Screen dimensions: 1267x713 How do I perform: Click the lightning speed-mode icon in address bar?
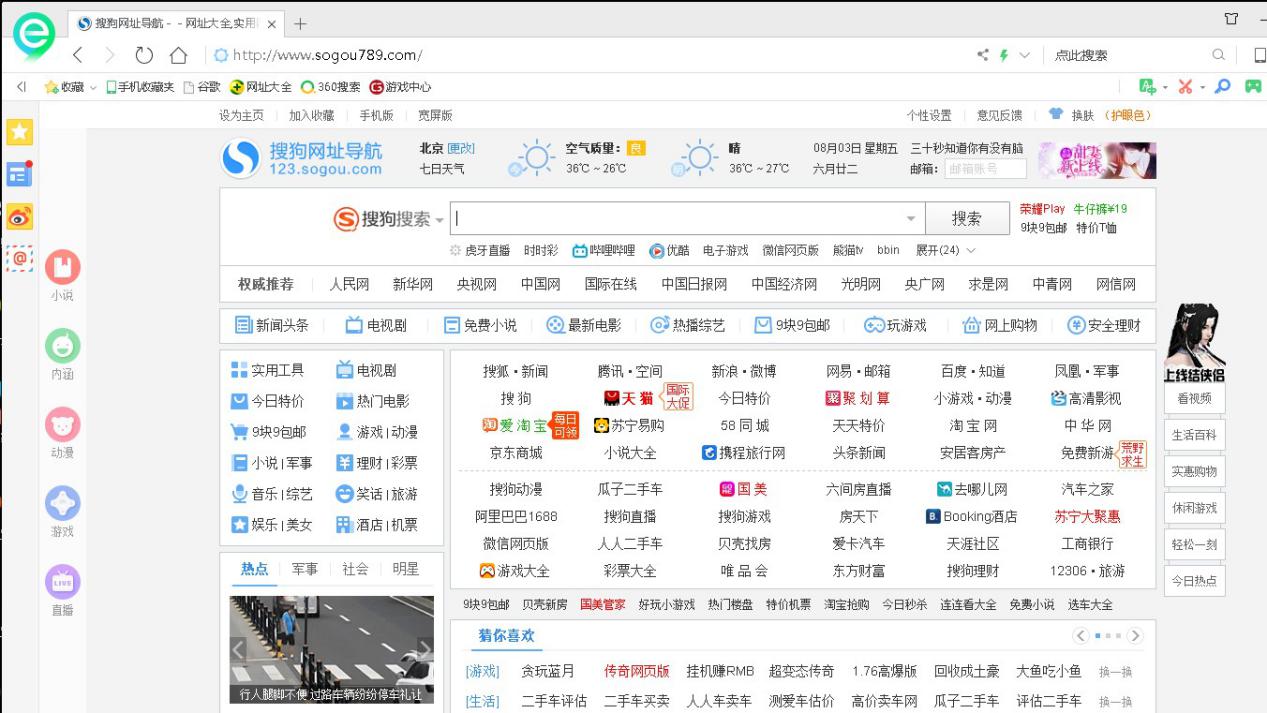(1005, 57)
